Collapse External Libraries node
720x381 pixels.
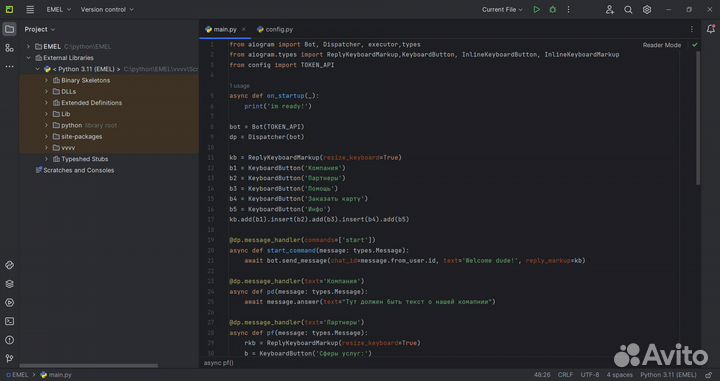[28, 58]
